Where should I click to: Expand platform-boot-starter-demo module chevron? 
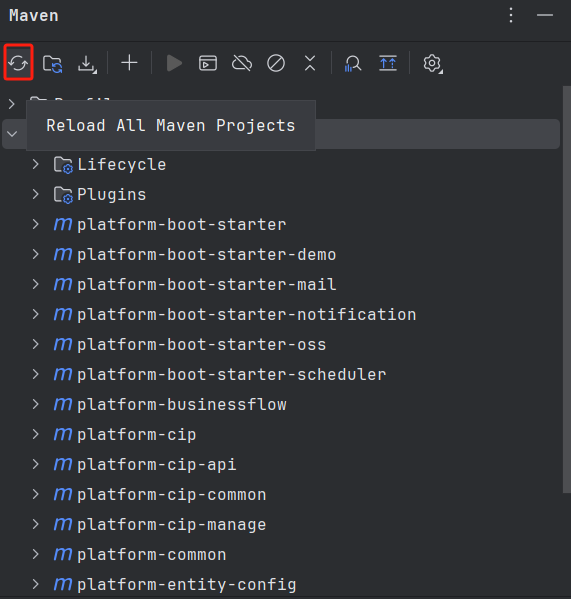pyautogui.click(x=36, y=254)
